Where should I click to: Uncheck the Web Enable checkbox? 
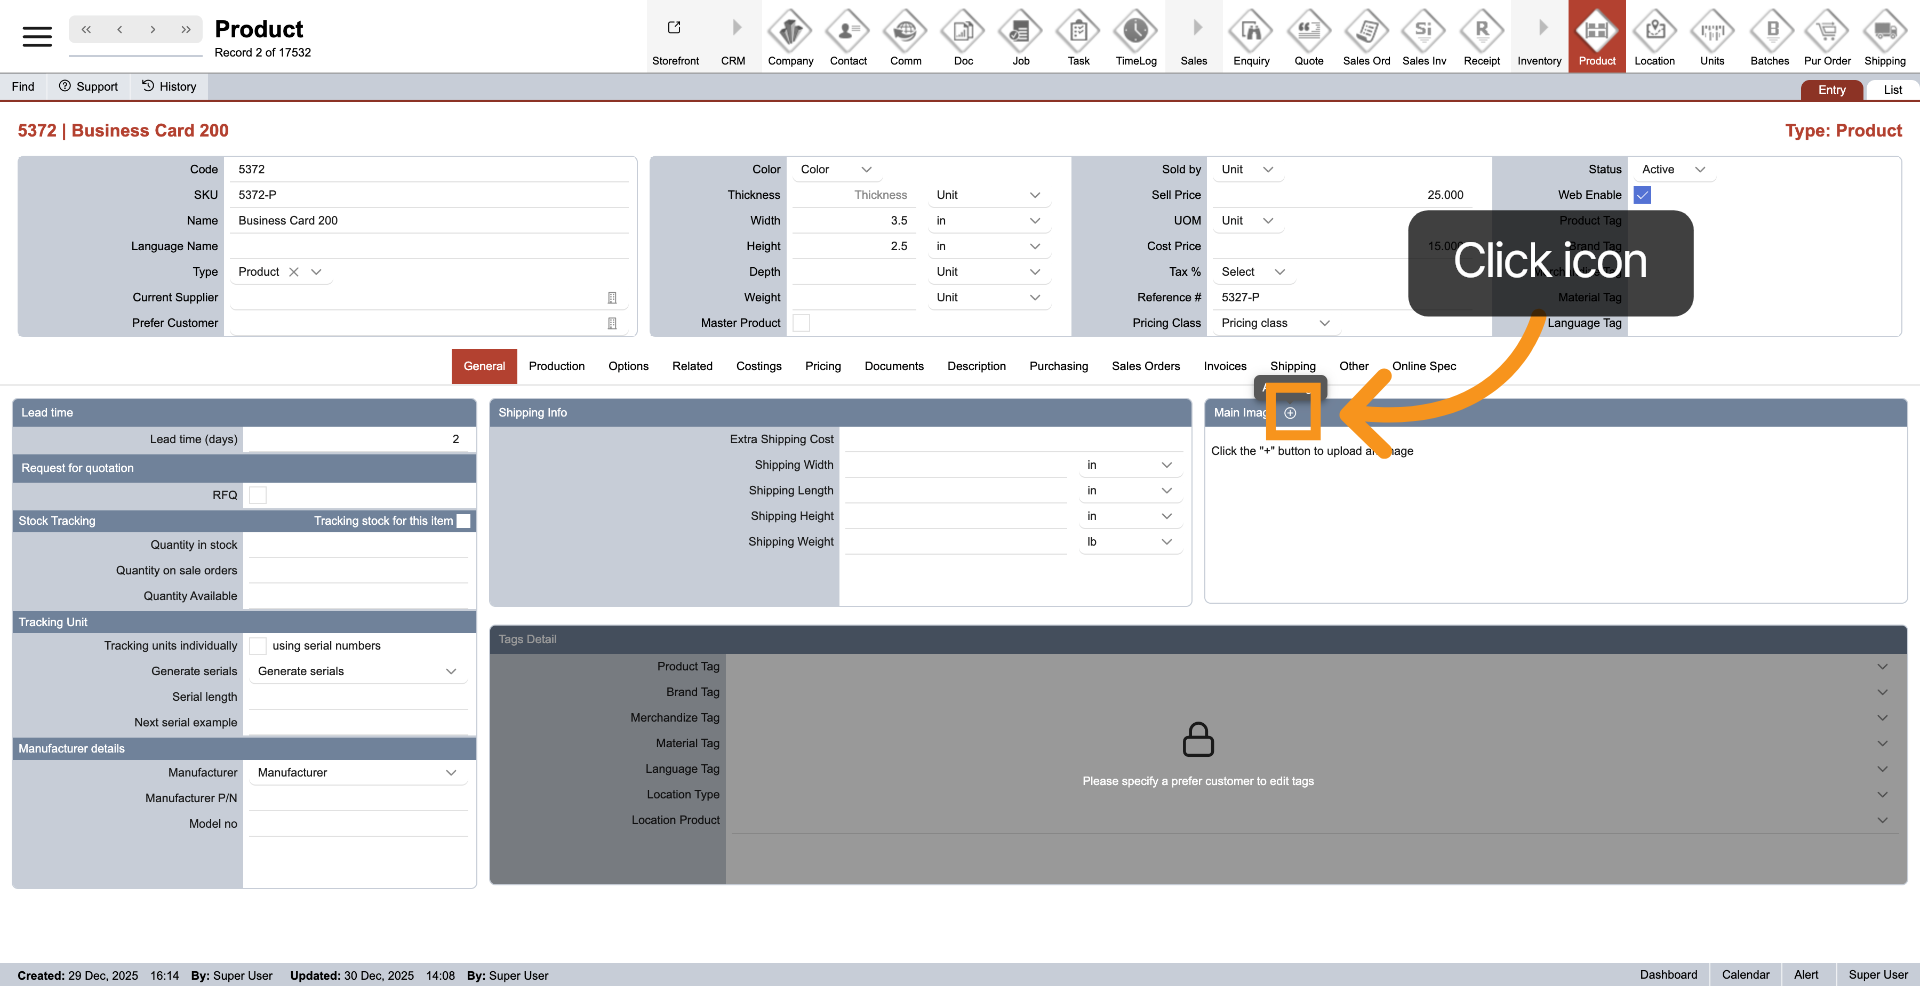[x=1642, y=195]
